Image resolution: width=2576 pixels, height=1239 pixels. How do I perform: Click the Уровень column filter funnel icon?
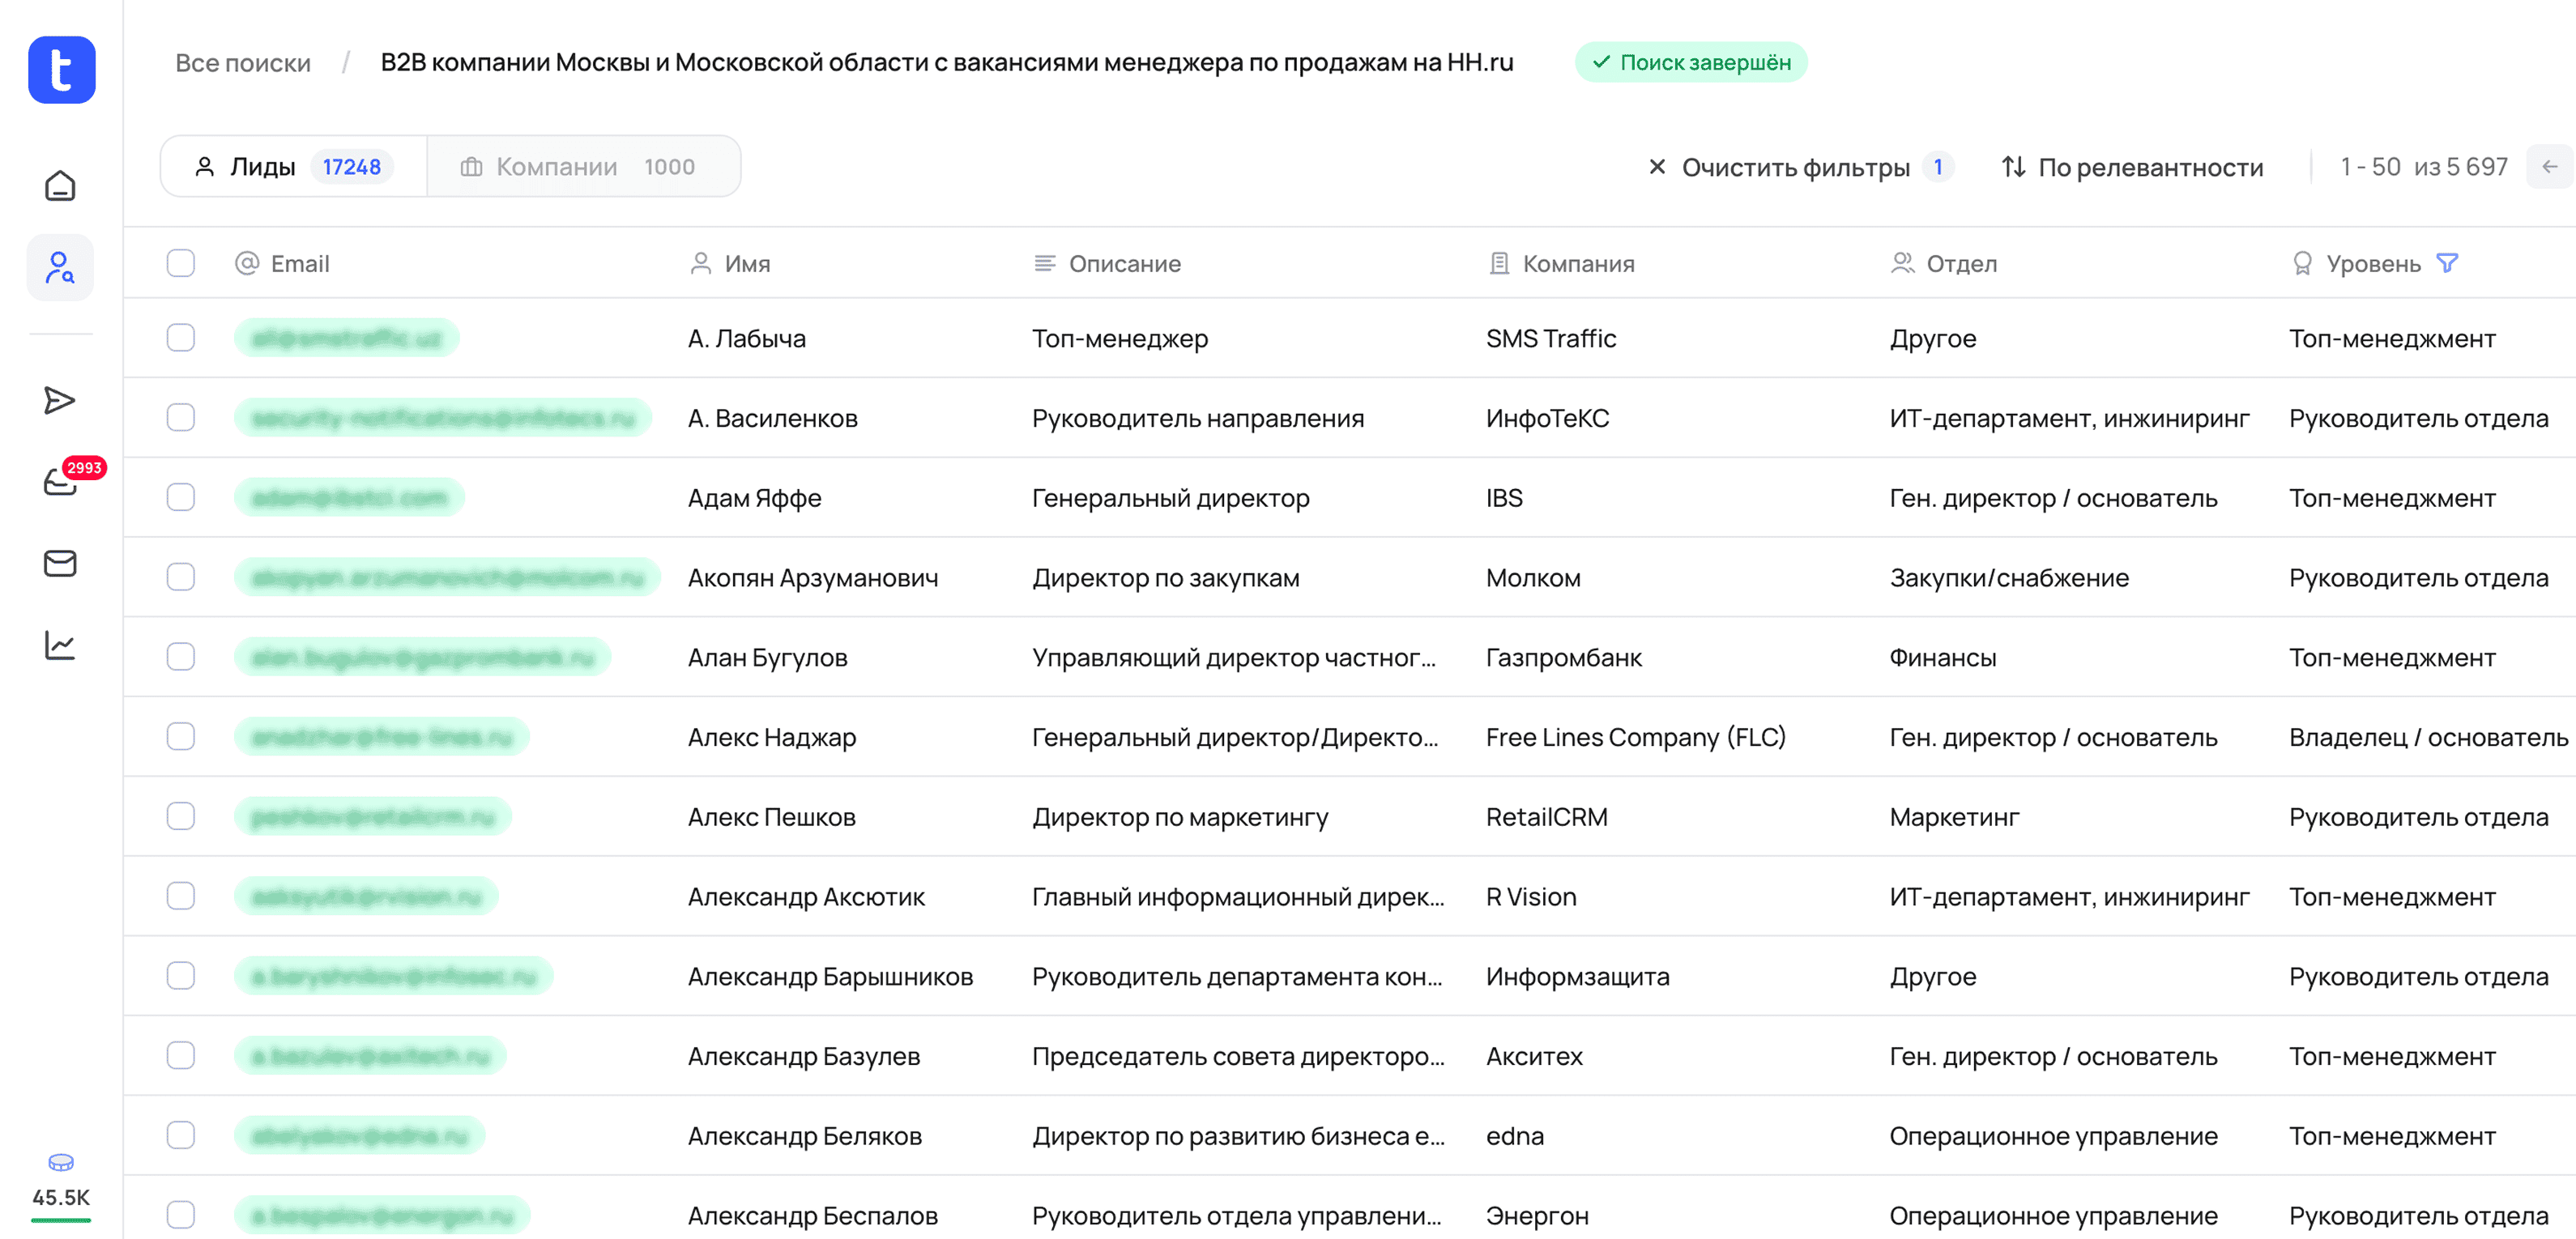pos(2446,263)
